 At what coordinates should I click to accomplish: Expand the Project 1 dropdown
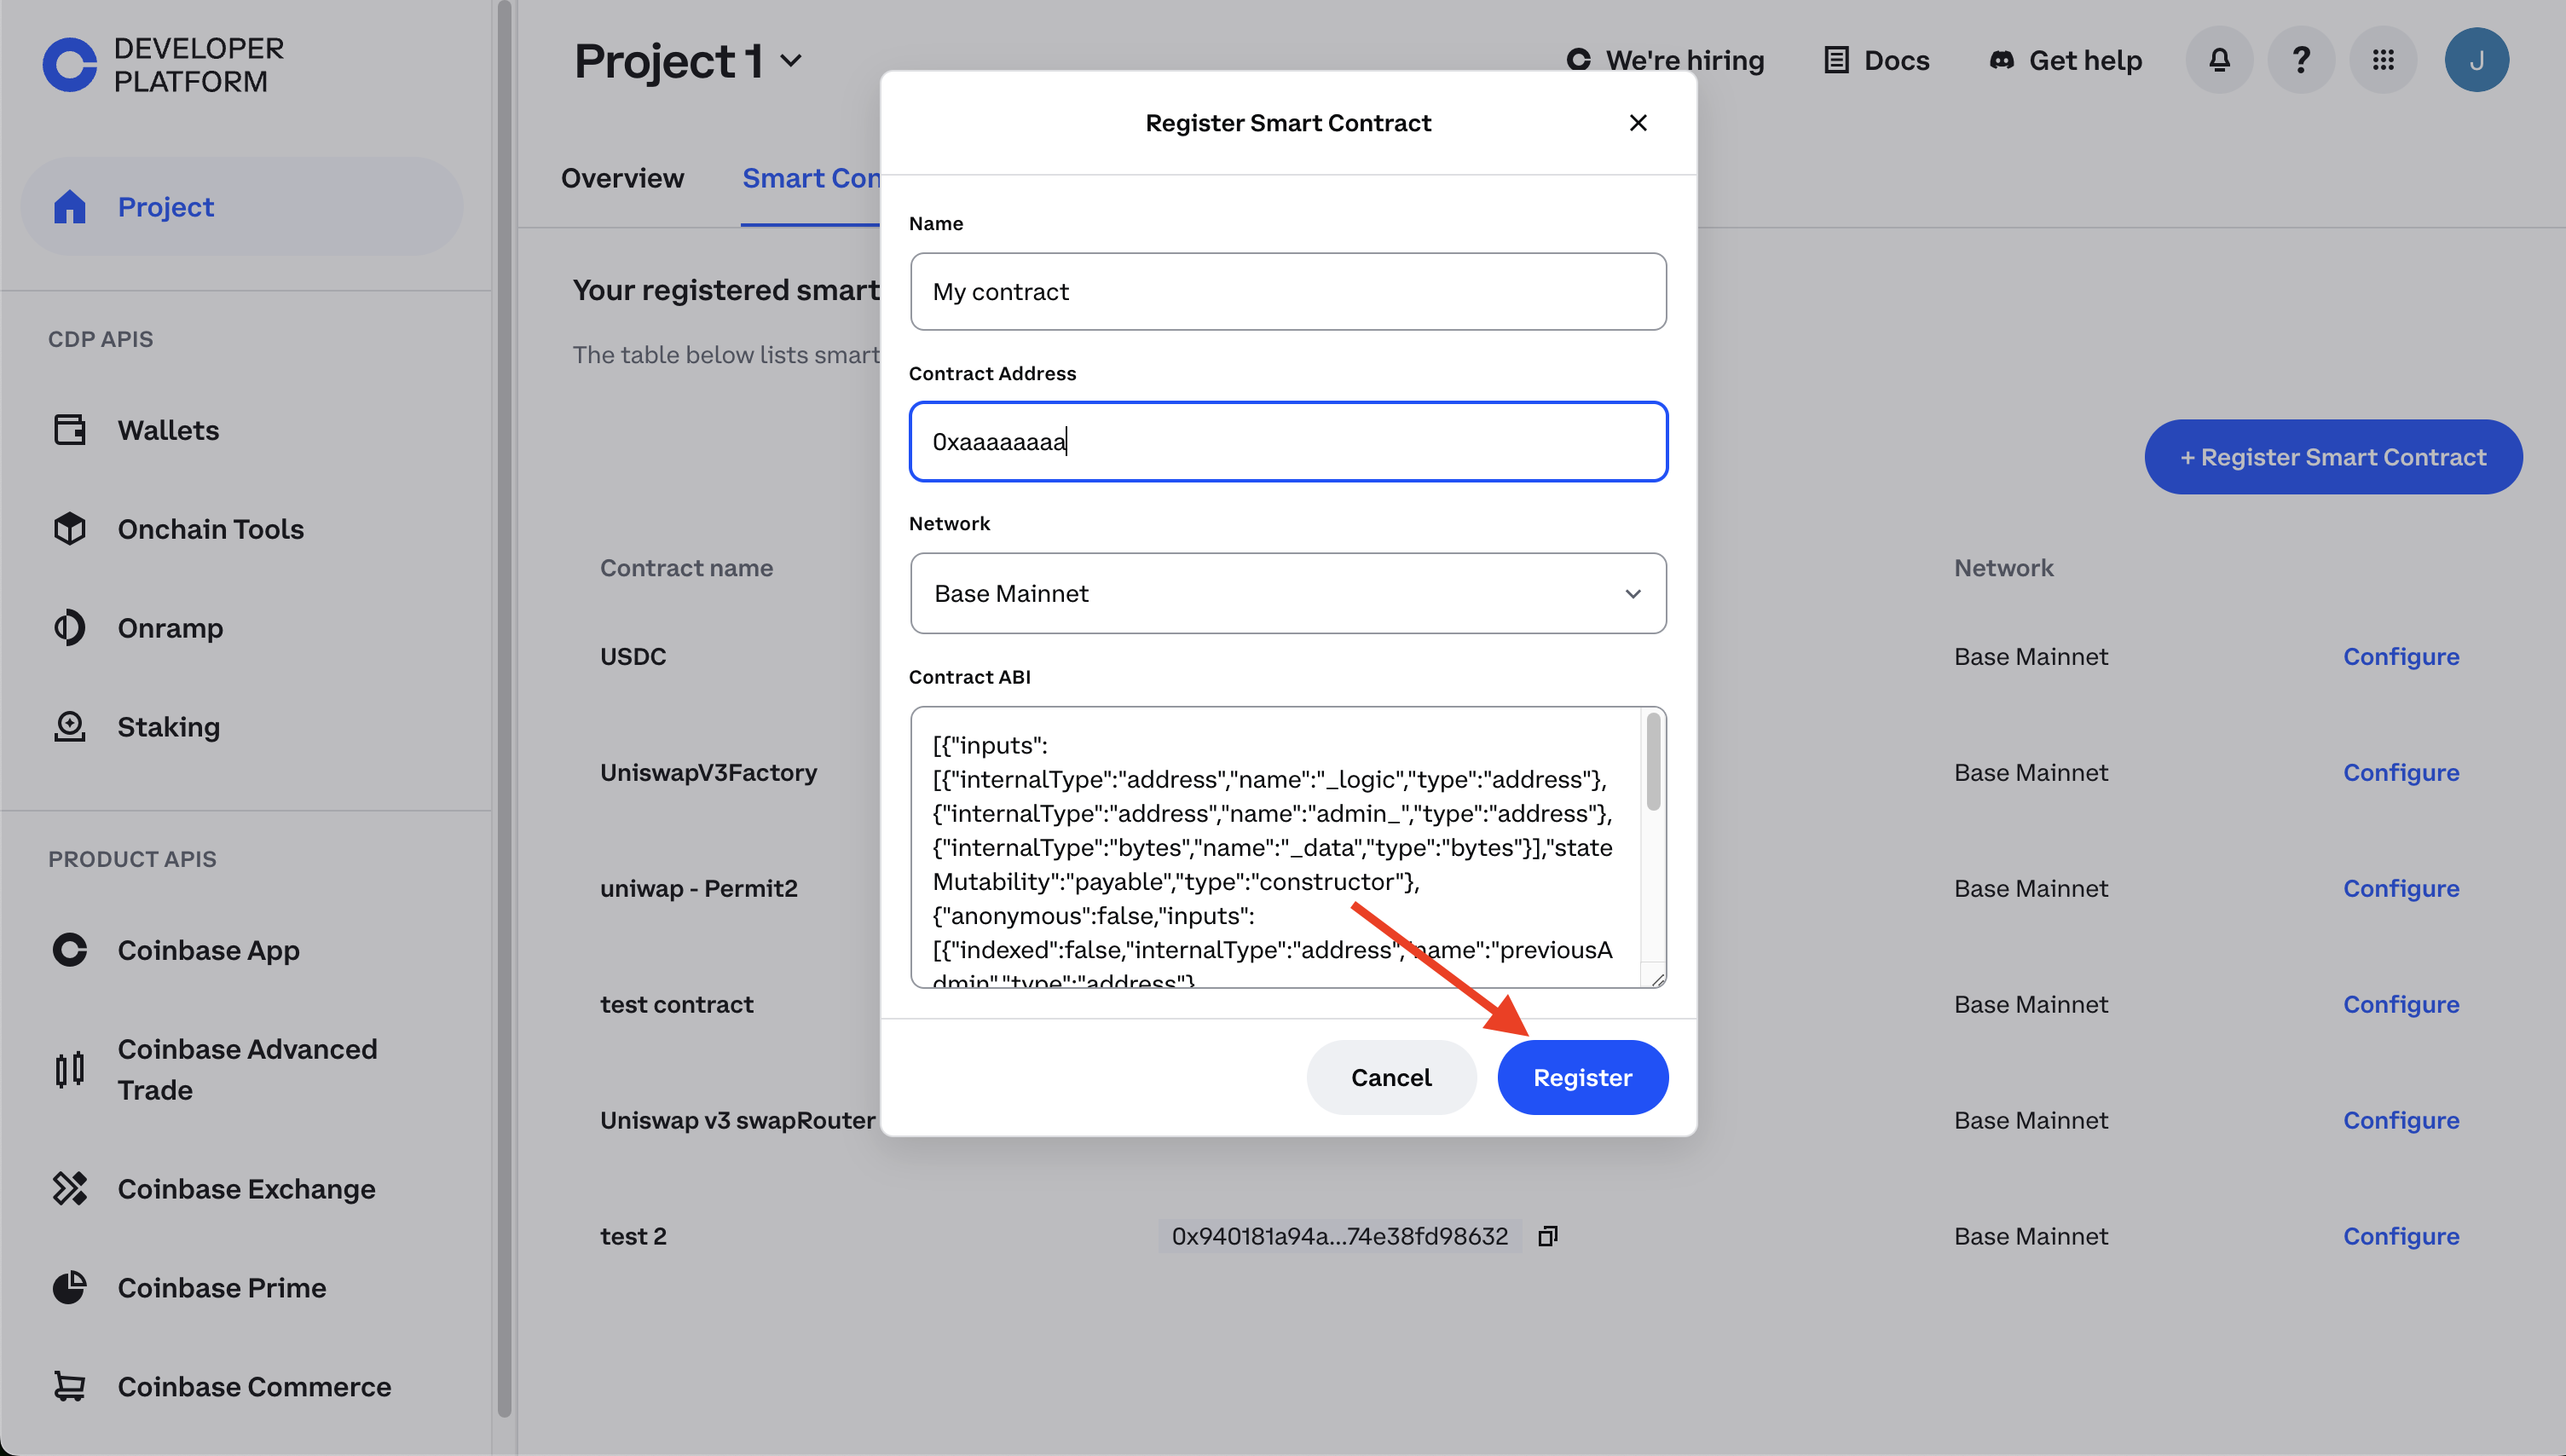pos(790,61)
